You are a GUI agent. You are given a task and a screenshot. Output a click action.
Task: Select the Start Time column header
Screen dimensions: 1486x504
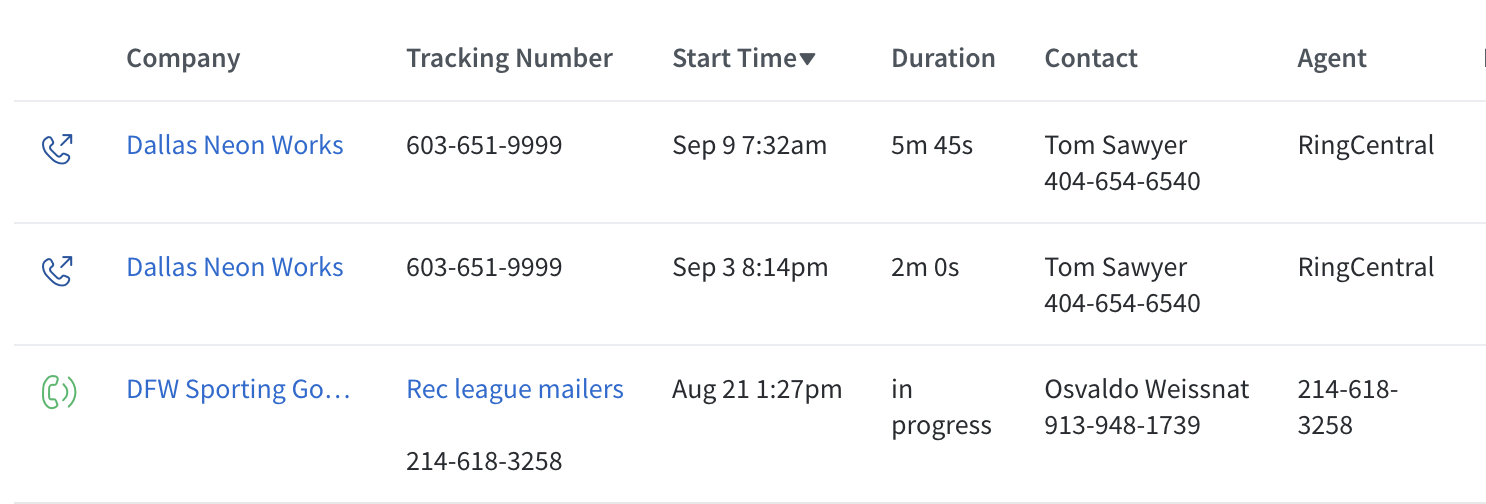click(735, 58)
